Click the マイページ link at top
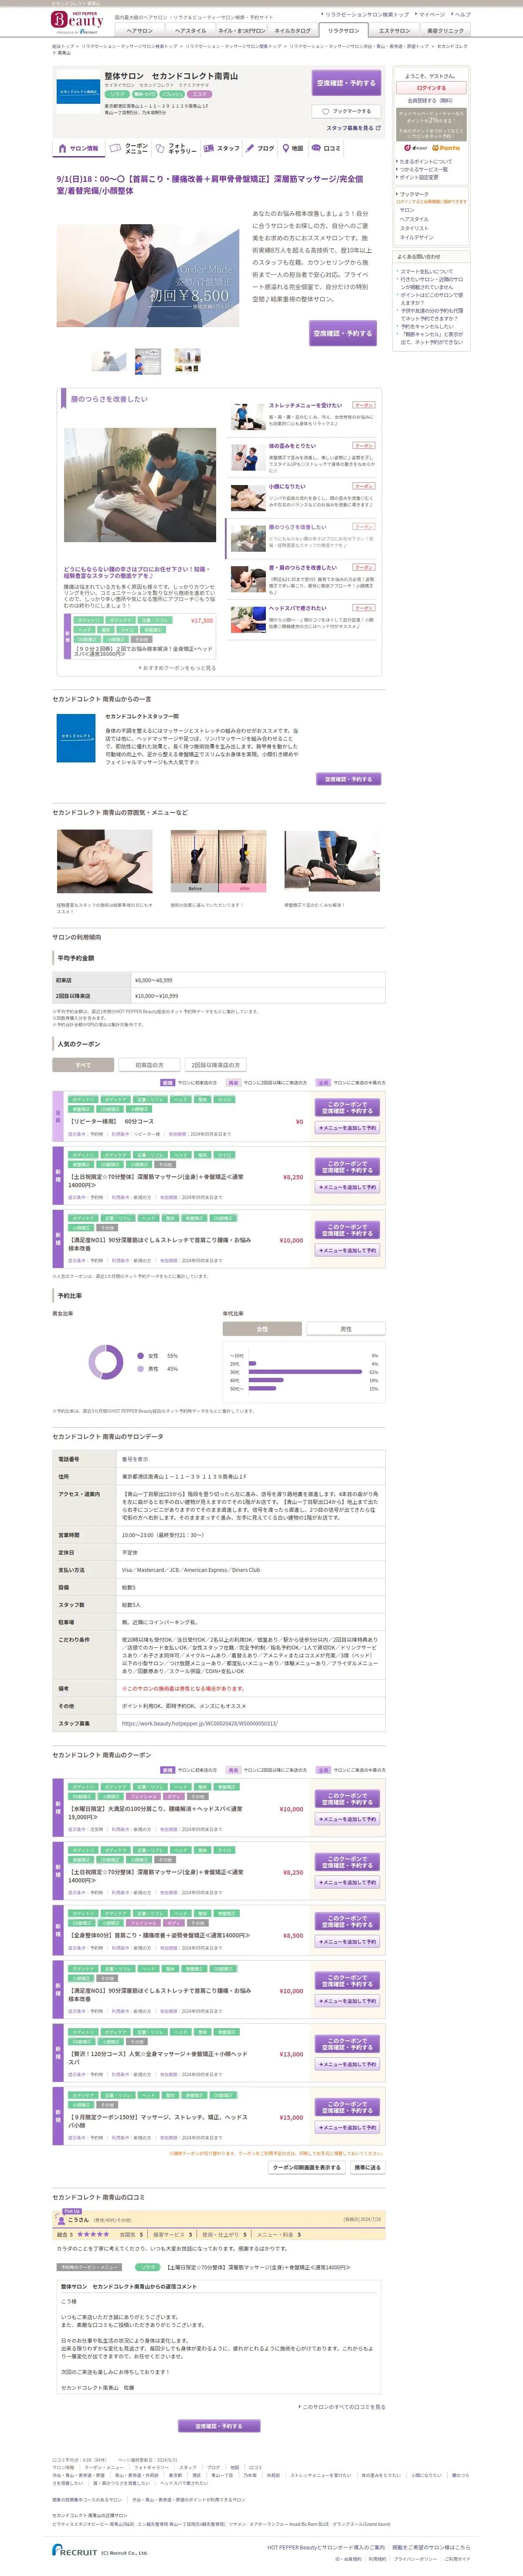523x2576 pixels. coord(431,15)
